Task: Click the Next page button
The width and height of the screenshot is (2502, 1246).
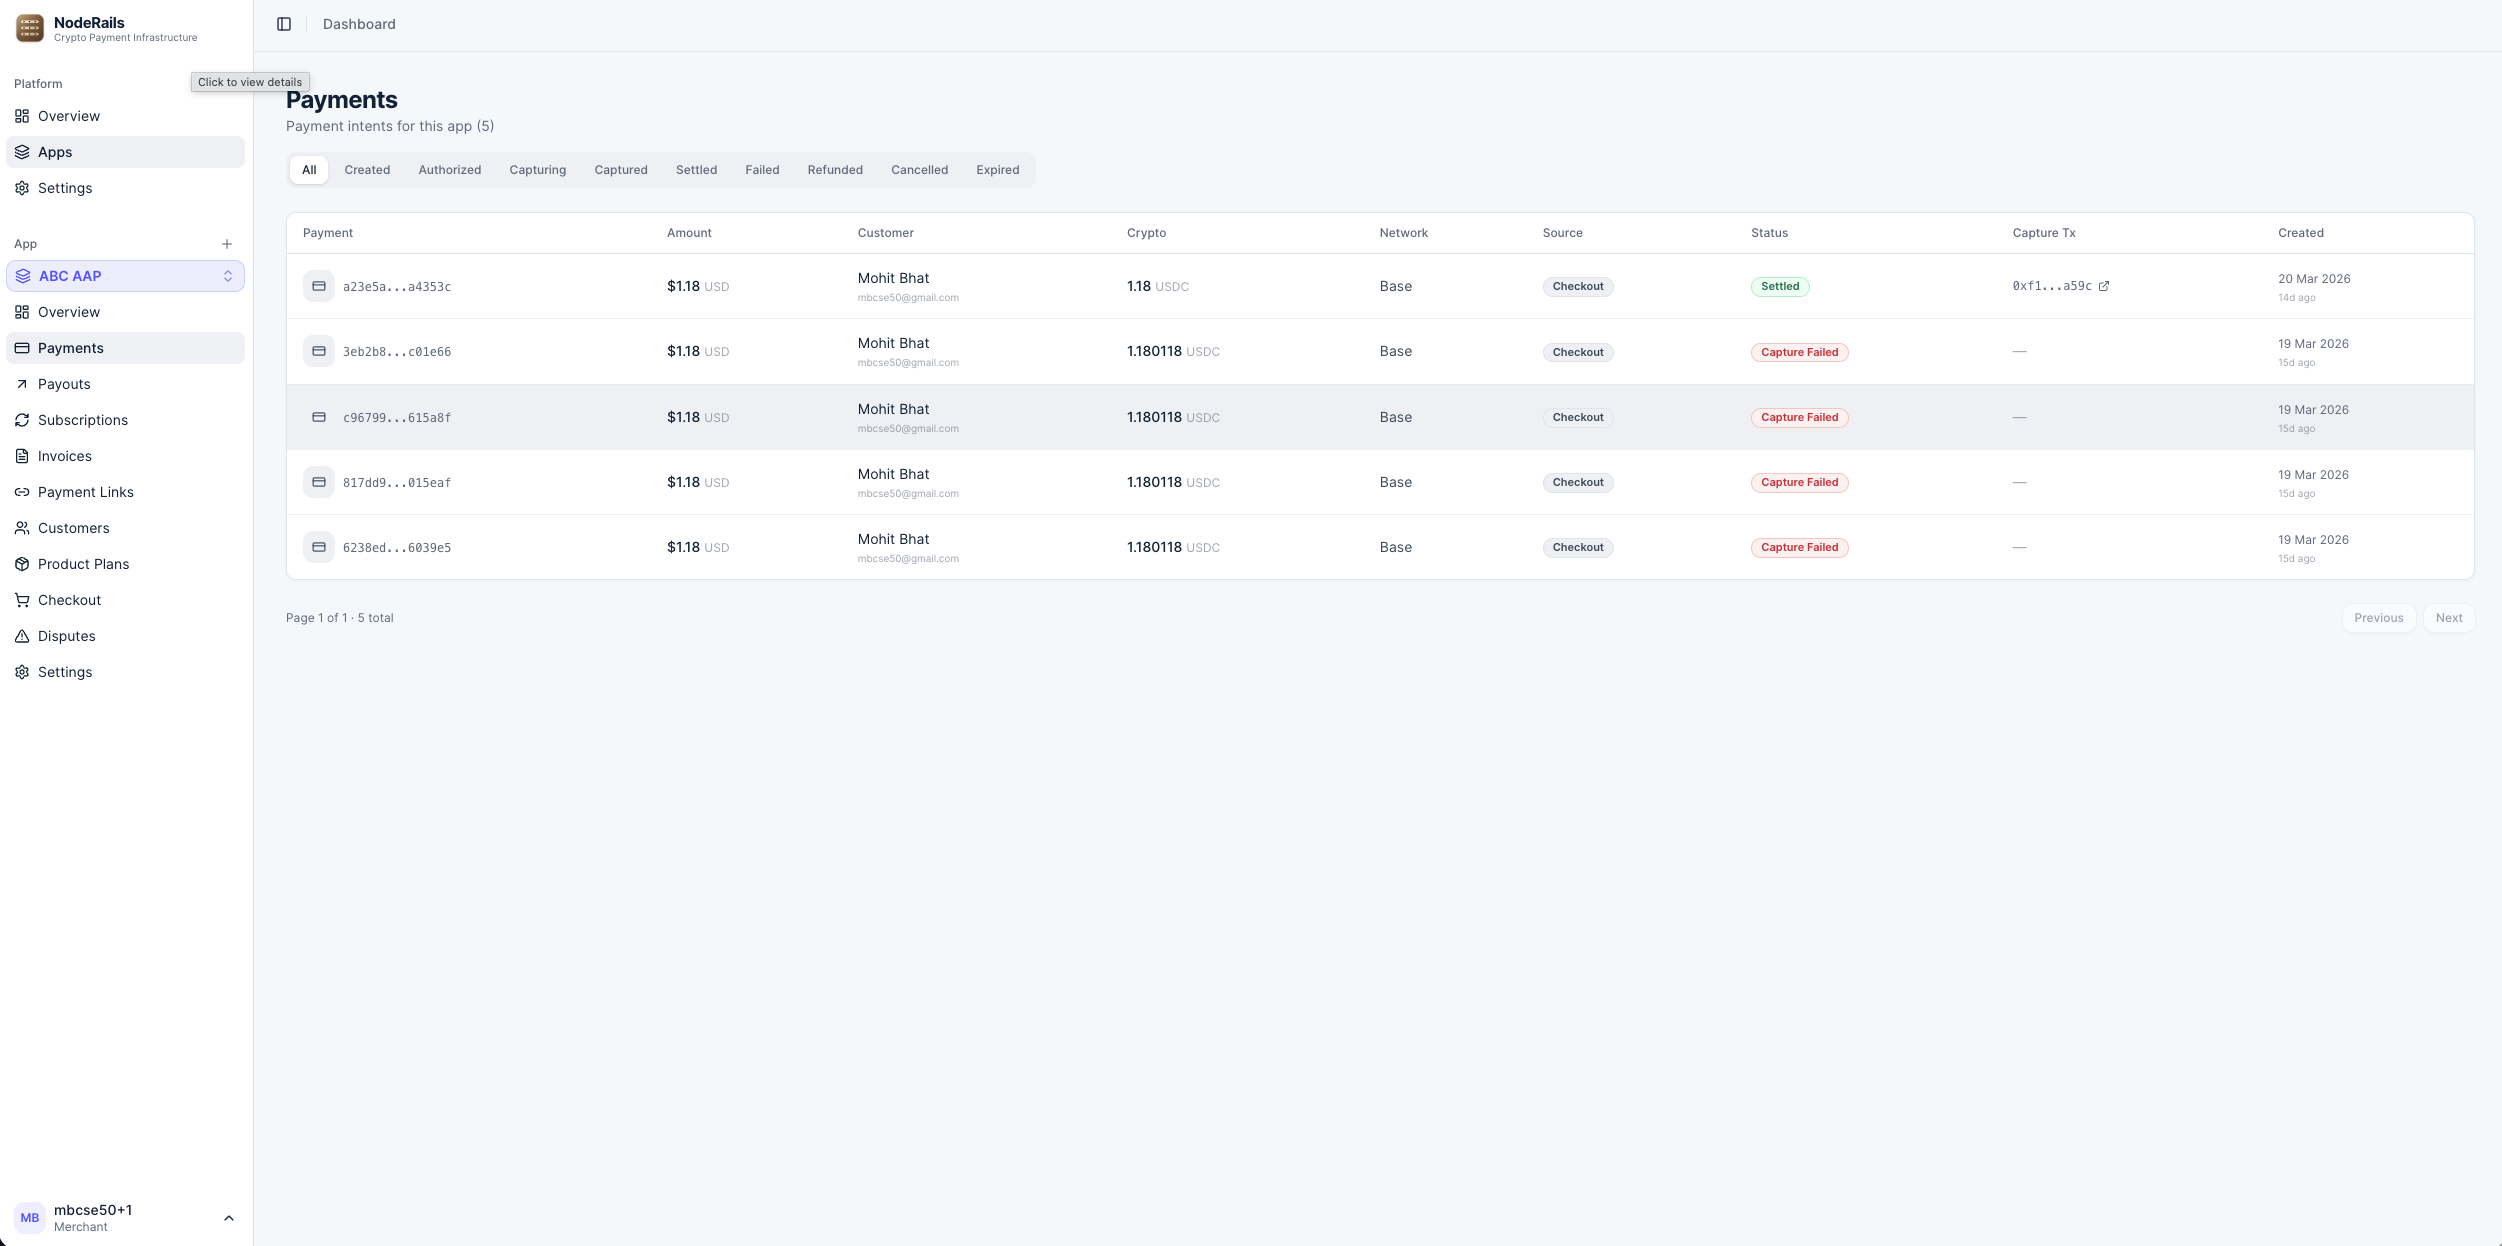Action: click(2448, 618)
